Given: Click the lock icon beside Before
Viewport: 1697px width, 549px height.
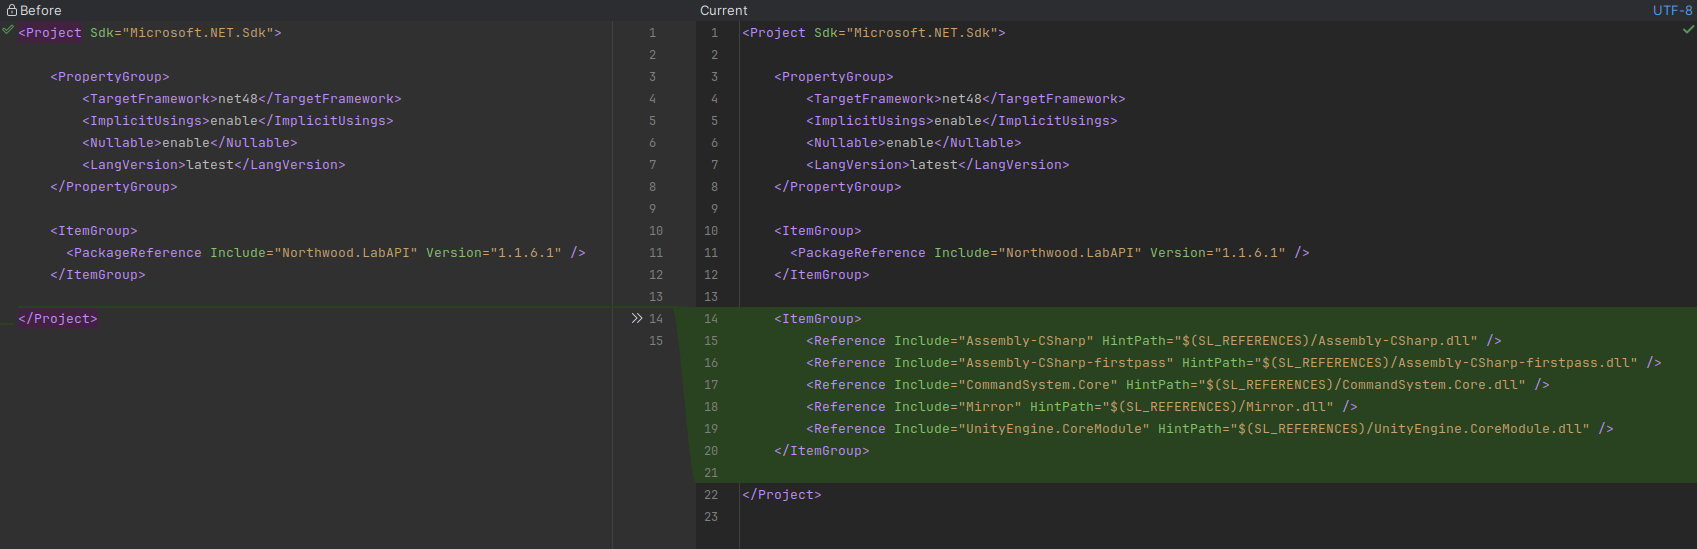Looking at the screenshot, I should 12,10.
